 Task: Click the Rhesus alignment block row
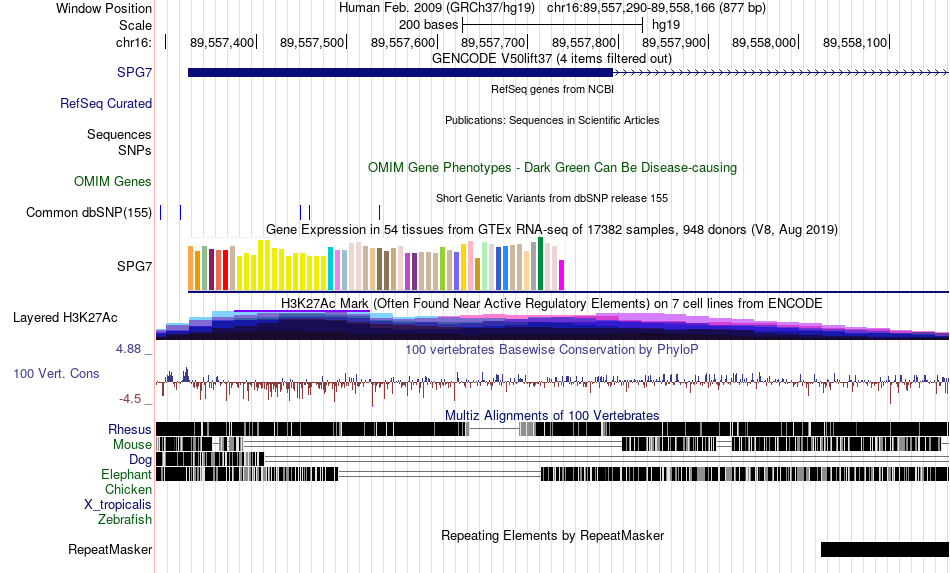click(x=552, y=429)
